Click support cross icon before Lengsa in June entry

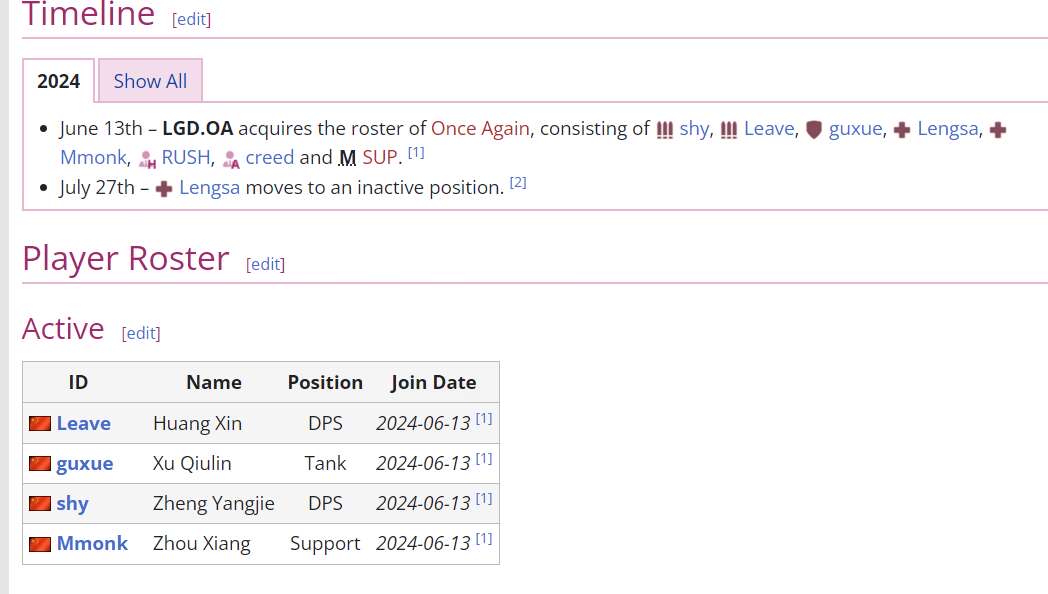click(x=901, y=130)
